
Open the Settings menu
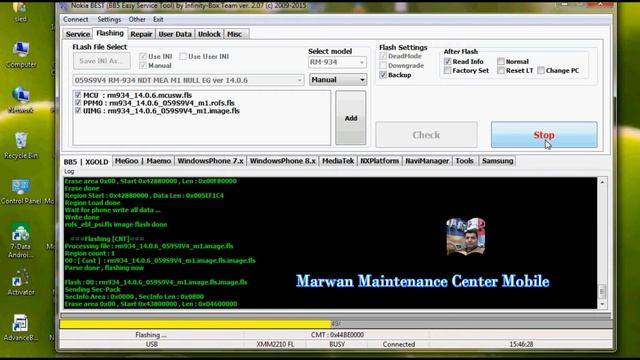(109, 19)
